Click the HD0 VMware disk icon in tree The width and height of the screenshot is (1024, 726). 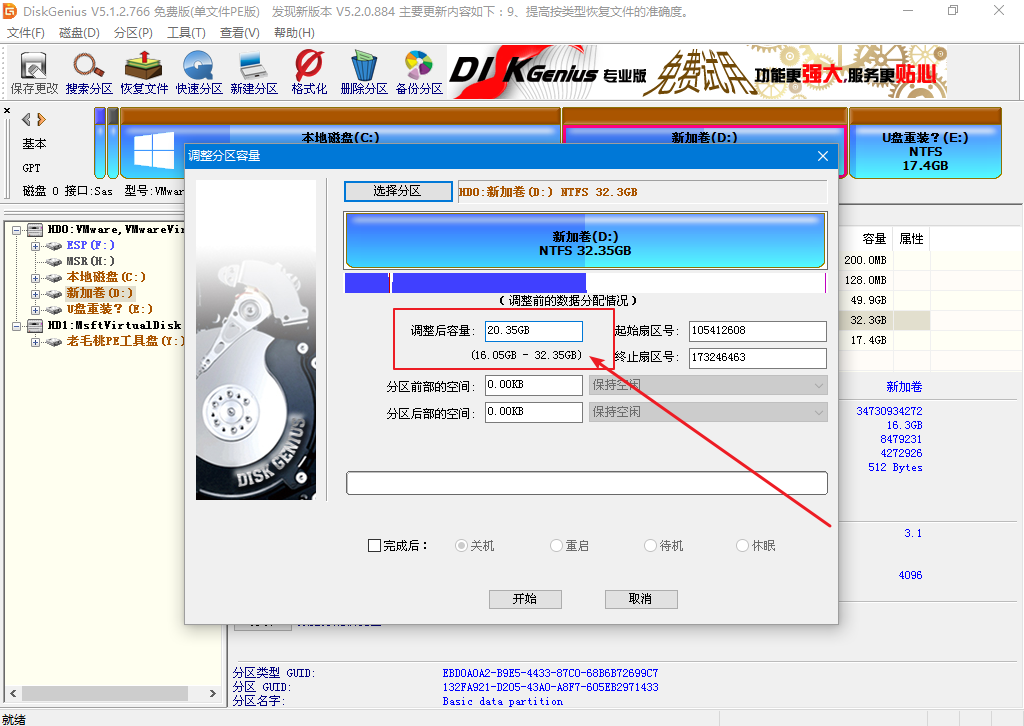coord(35,230)
